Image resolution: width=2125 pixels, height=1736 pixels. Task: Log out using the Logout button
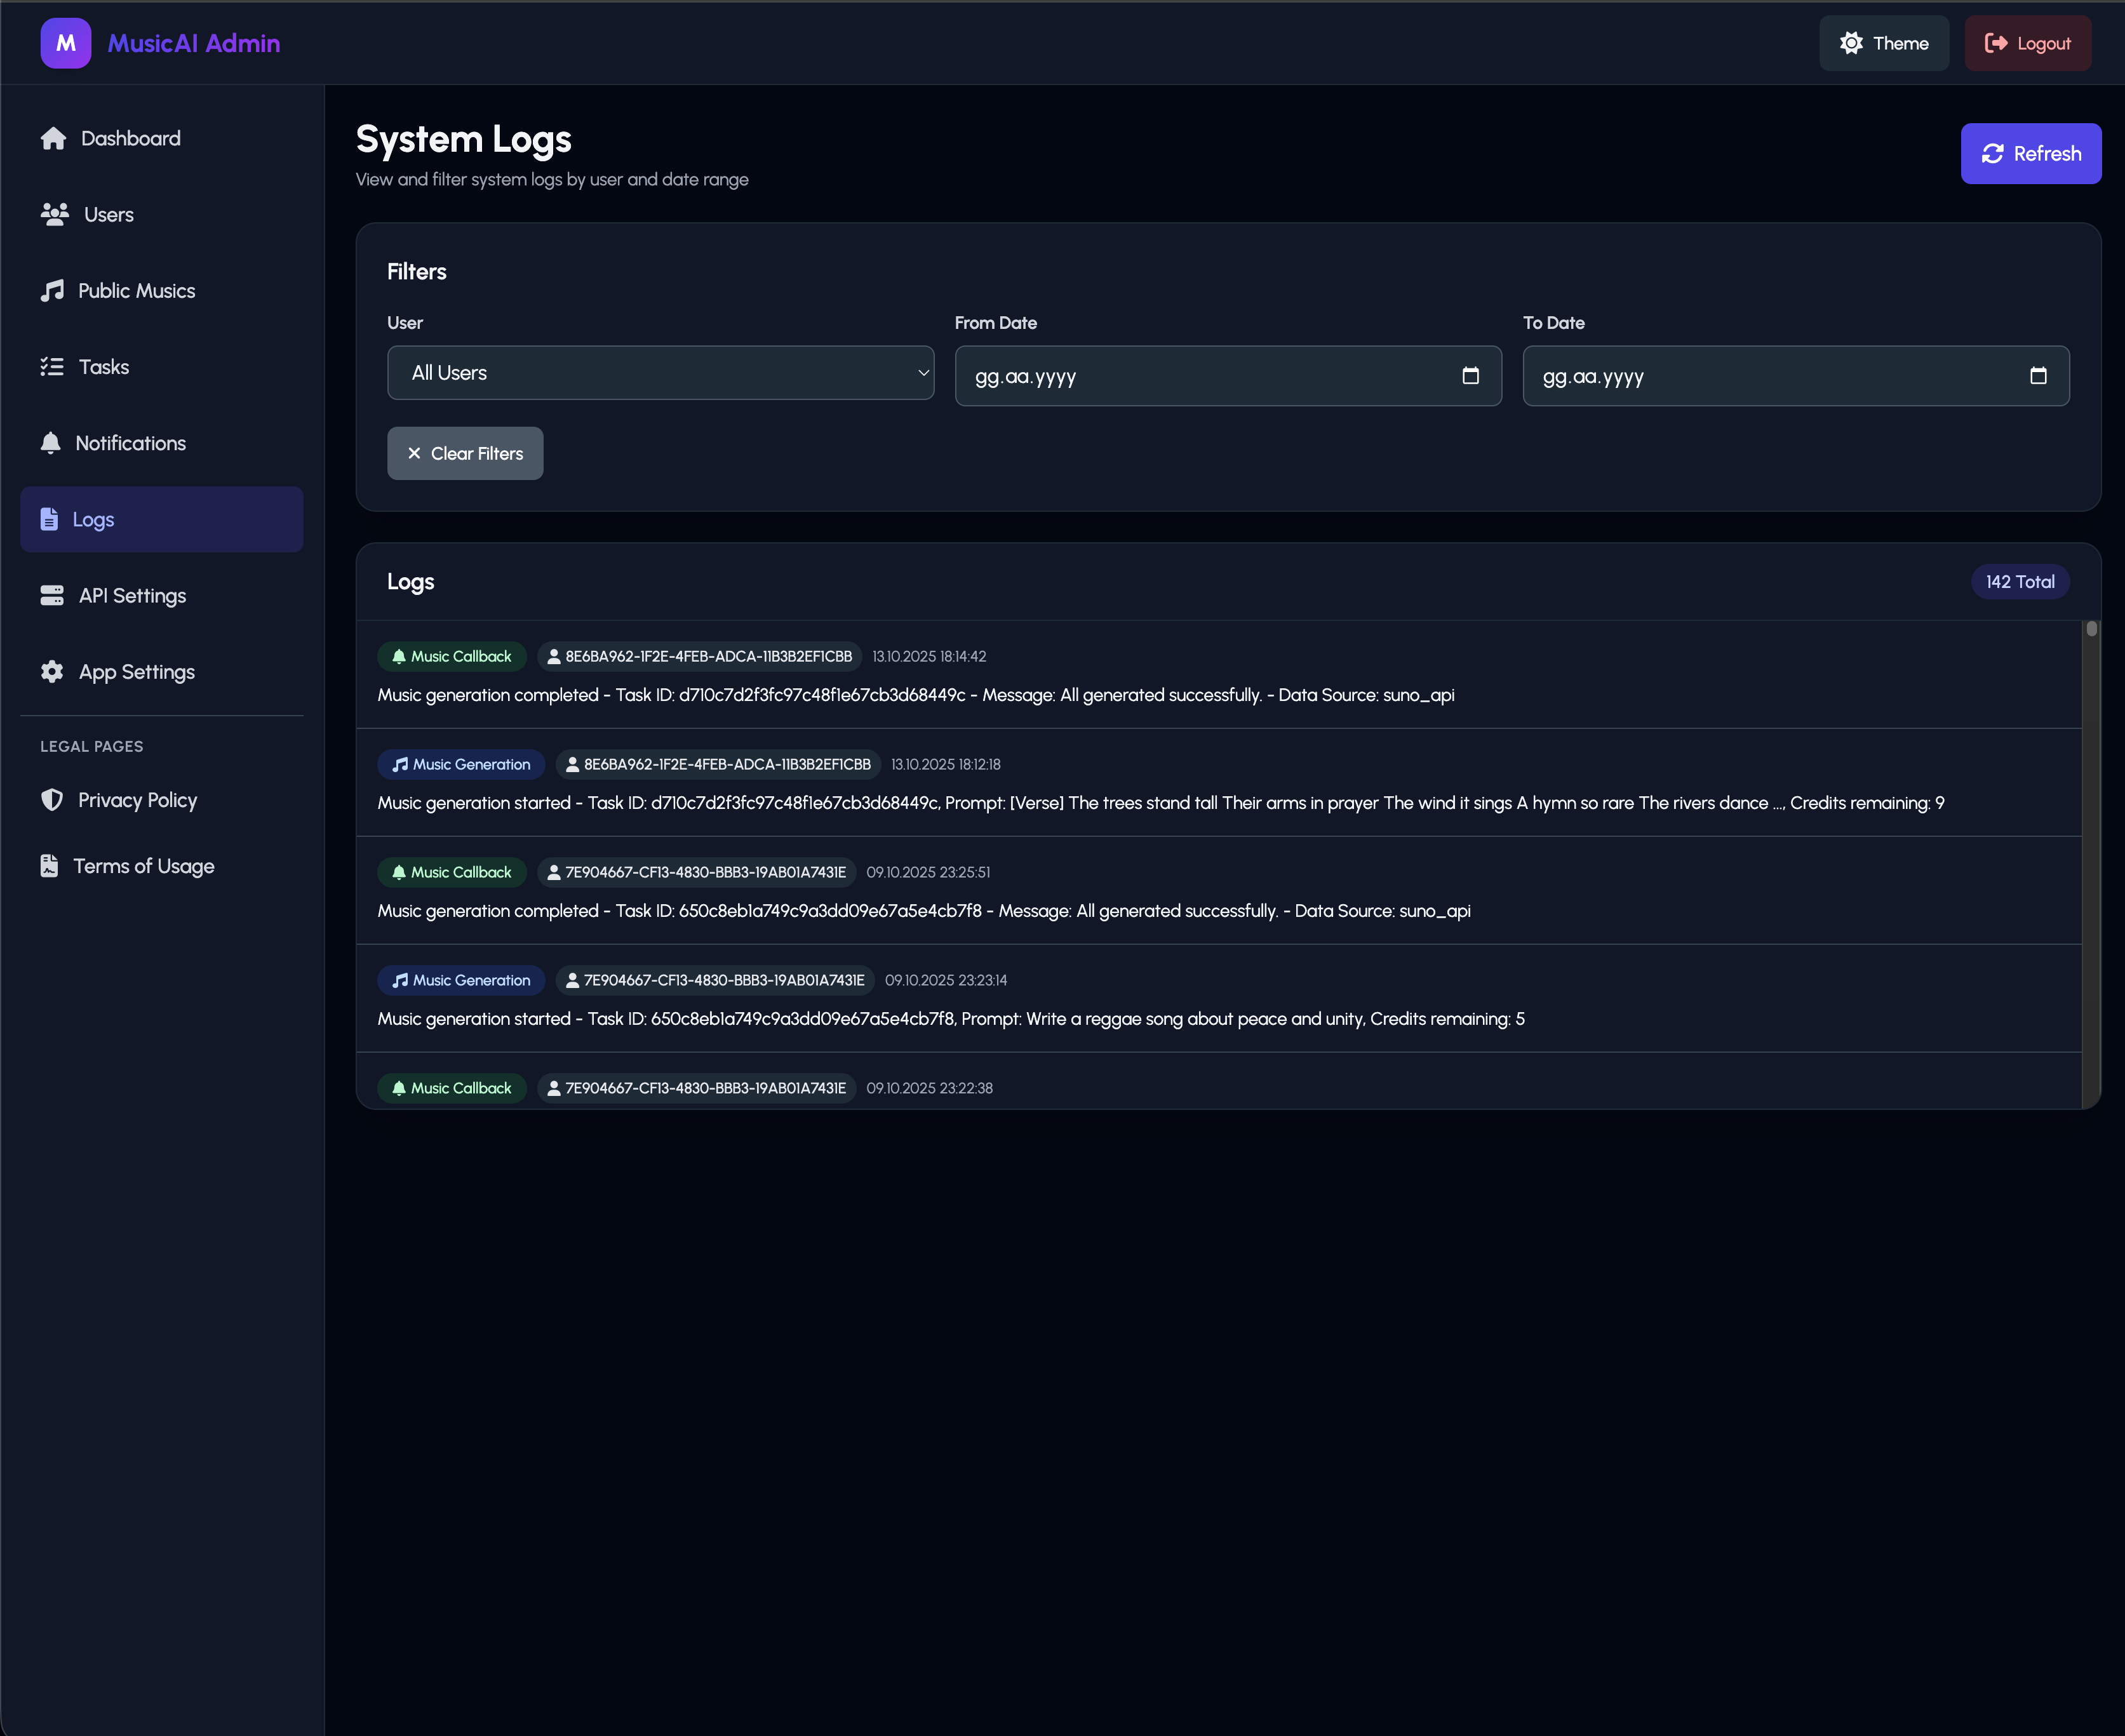[2027, 43]
